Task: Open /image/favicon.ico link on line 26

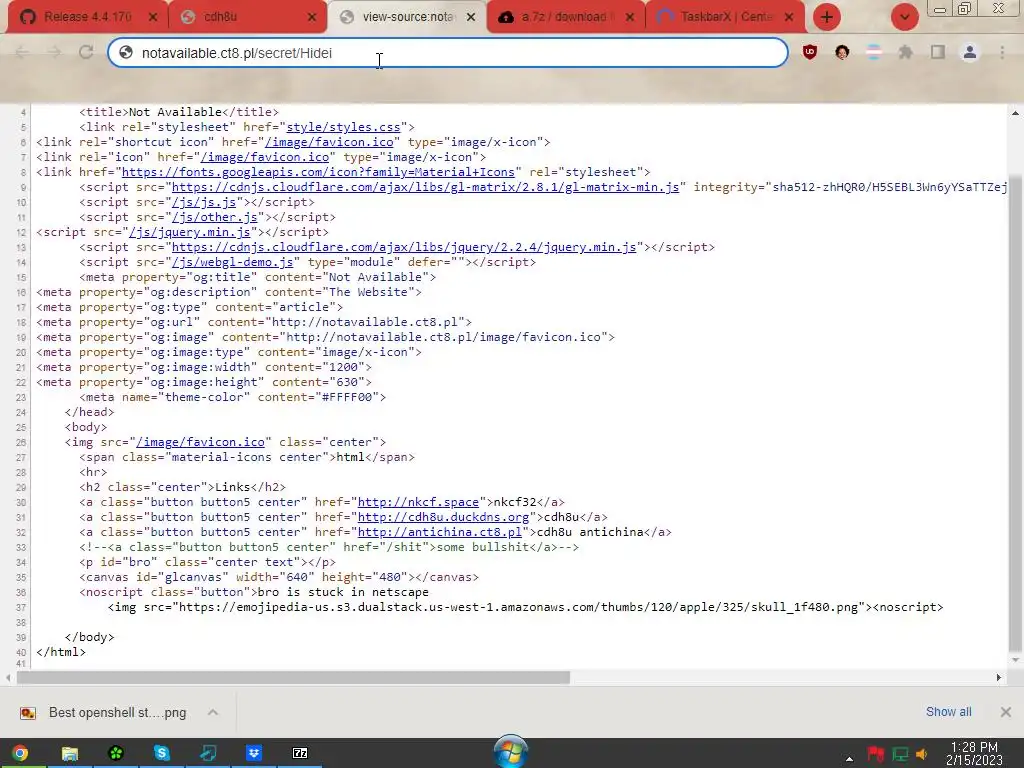Action: [200, 441]
